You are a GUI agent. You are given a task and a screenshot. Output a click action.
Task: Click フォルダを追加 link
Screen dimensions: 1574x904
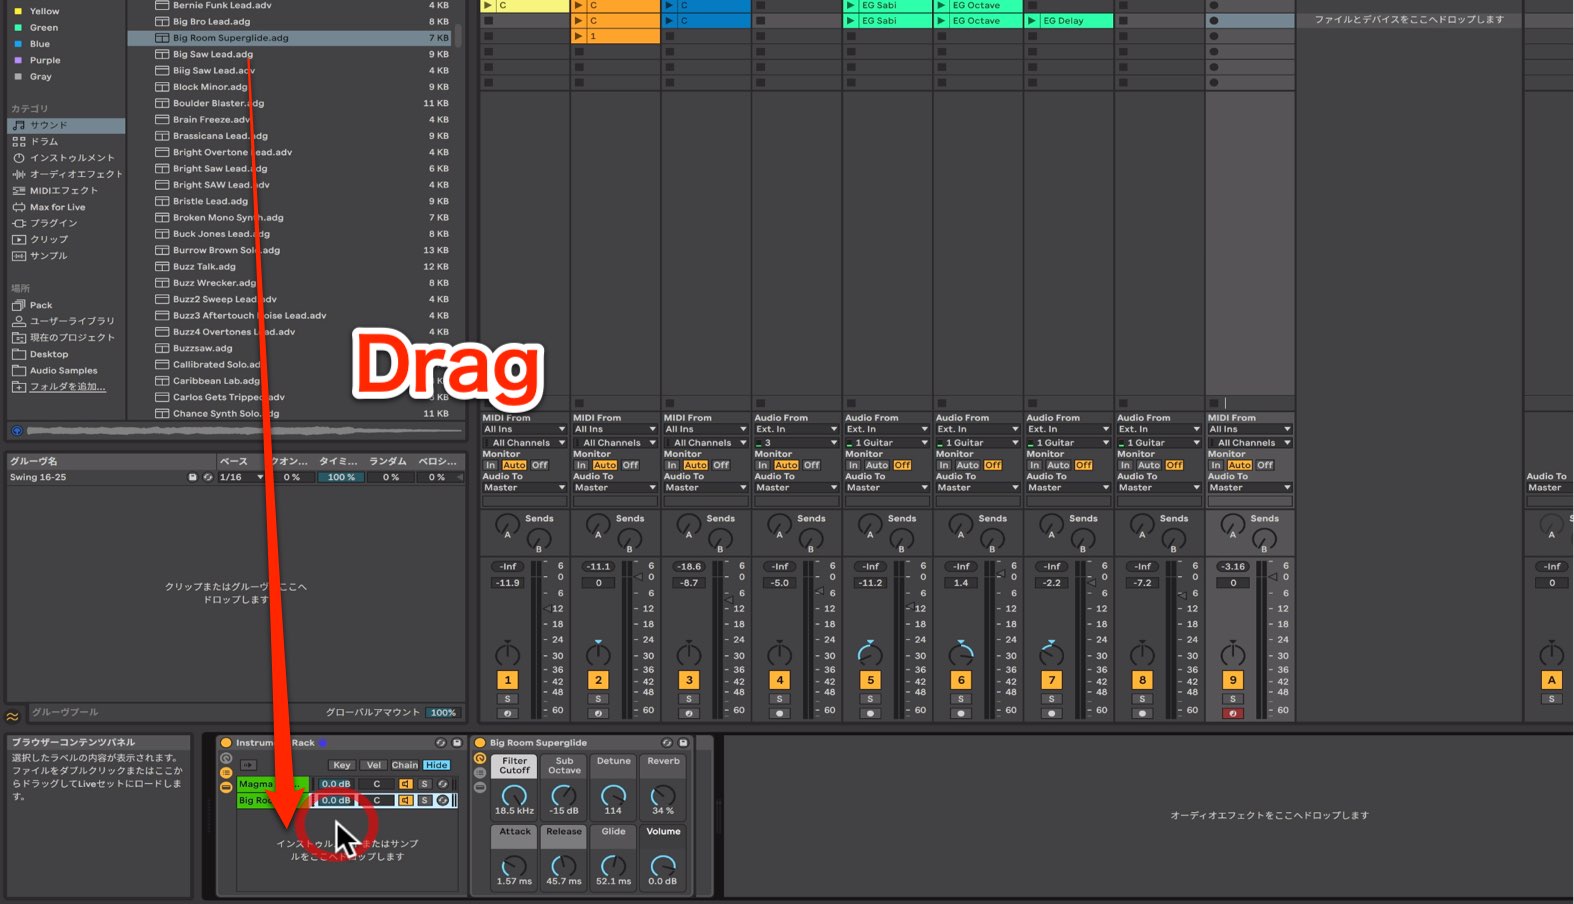[x=67, y=387]
